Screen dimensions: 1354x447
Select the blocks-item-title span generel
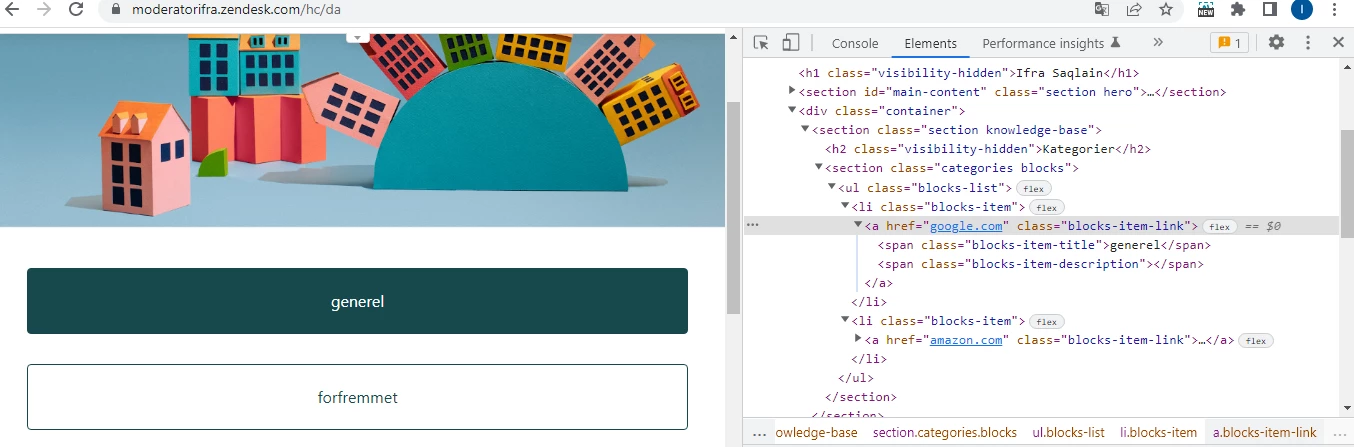[x=1044, y=245]
